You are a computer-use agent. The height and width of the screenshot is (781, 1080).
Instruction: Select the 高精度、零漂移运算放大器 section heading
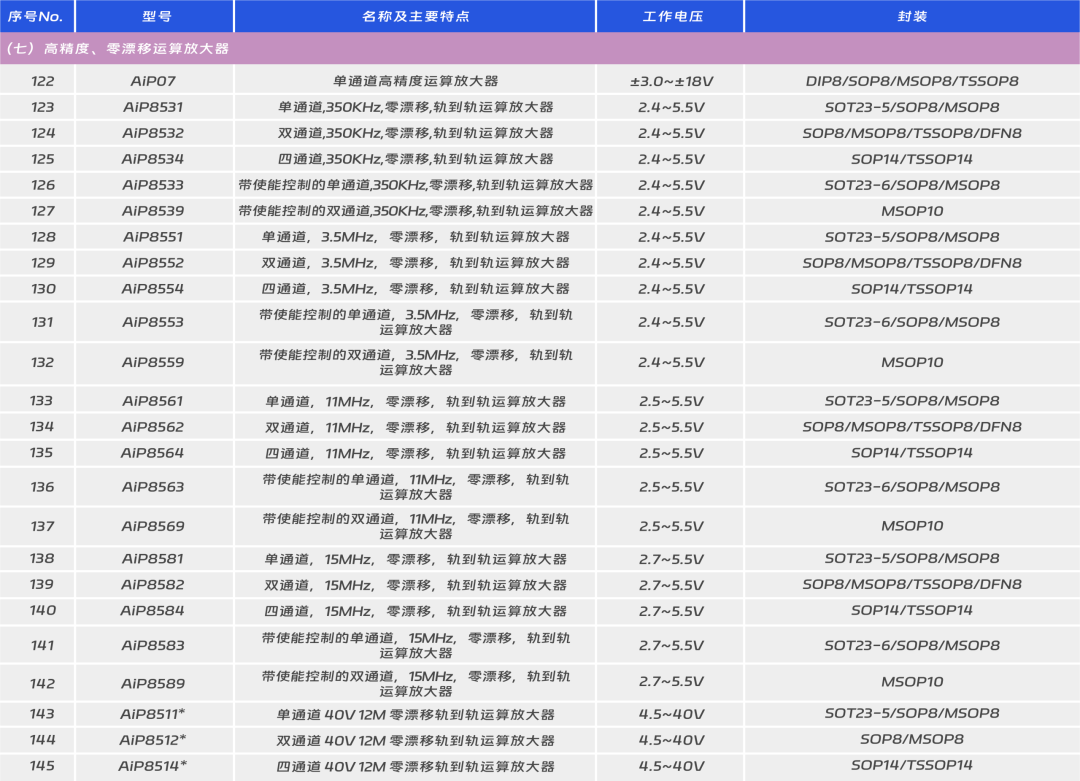coord(118,49)
